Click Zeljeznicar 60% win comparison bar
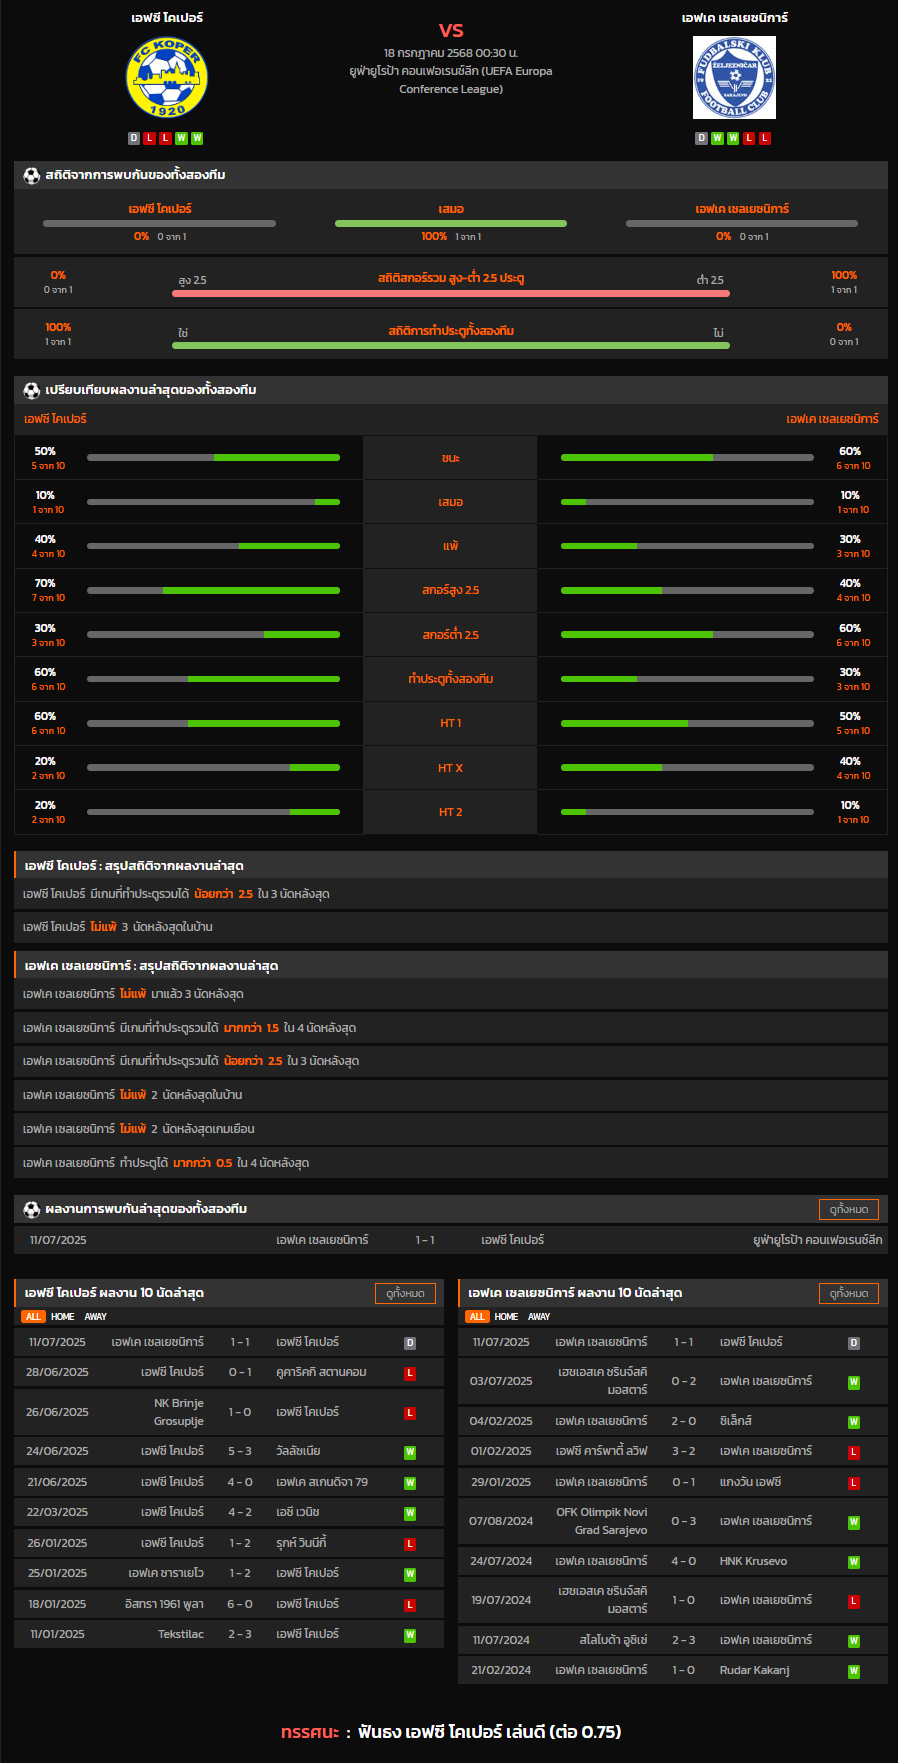The height and width of the screenshot is (1763, 898). point(687,458)
